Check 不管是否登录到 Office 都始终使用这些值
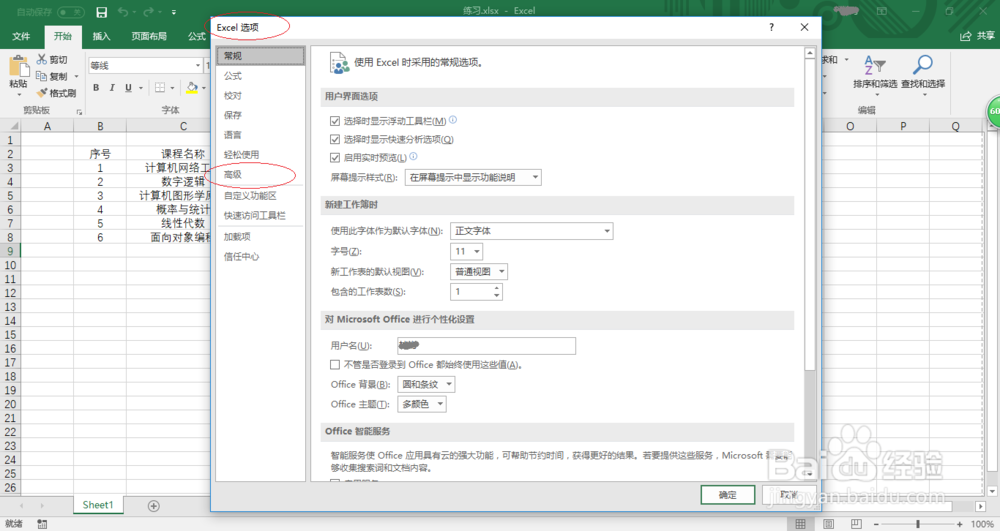Screen dimensions: 1000x531 (335, 365)
